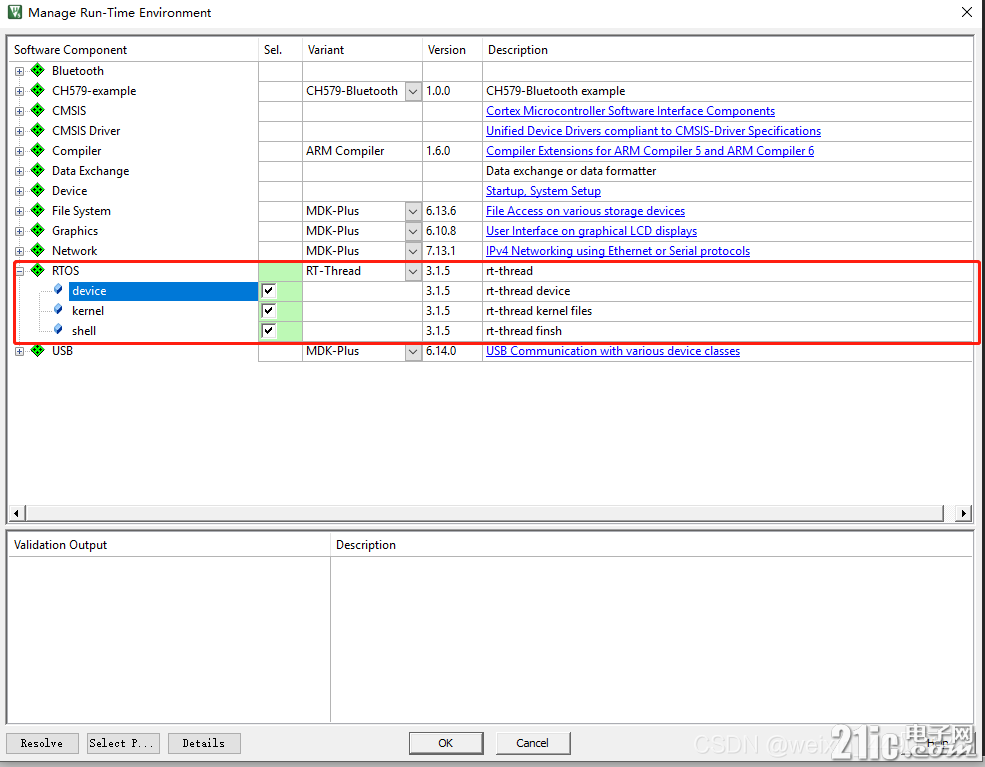Expand the CMSIS Driver tree node

click(19, 132)
